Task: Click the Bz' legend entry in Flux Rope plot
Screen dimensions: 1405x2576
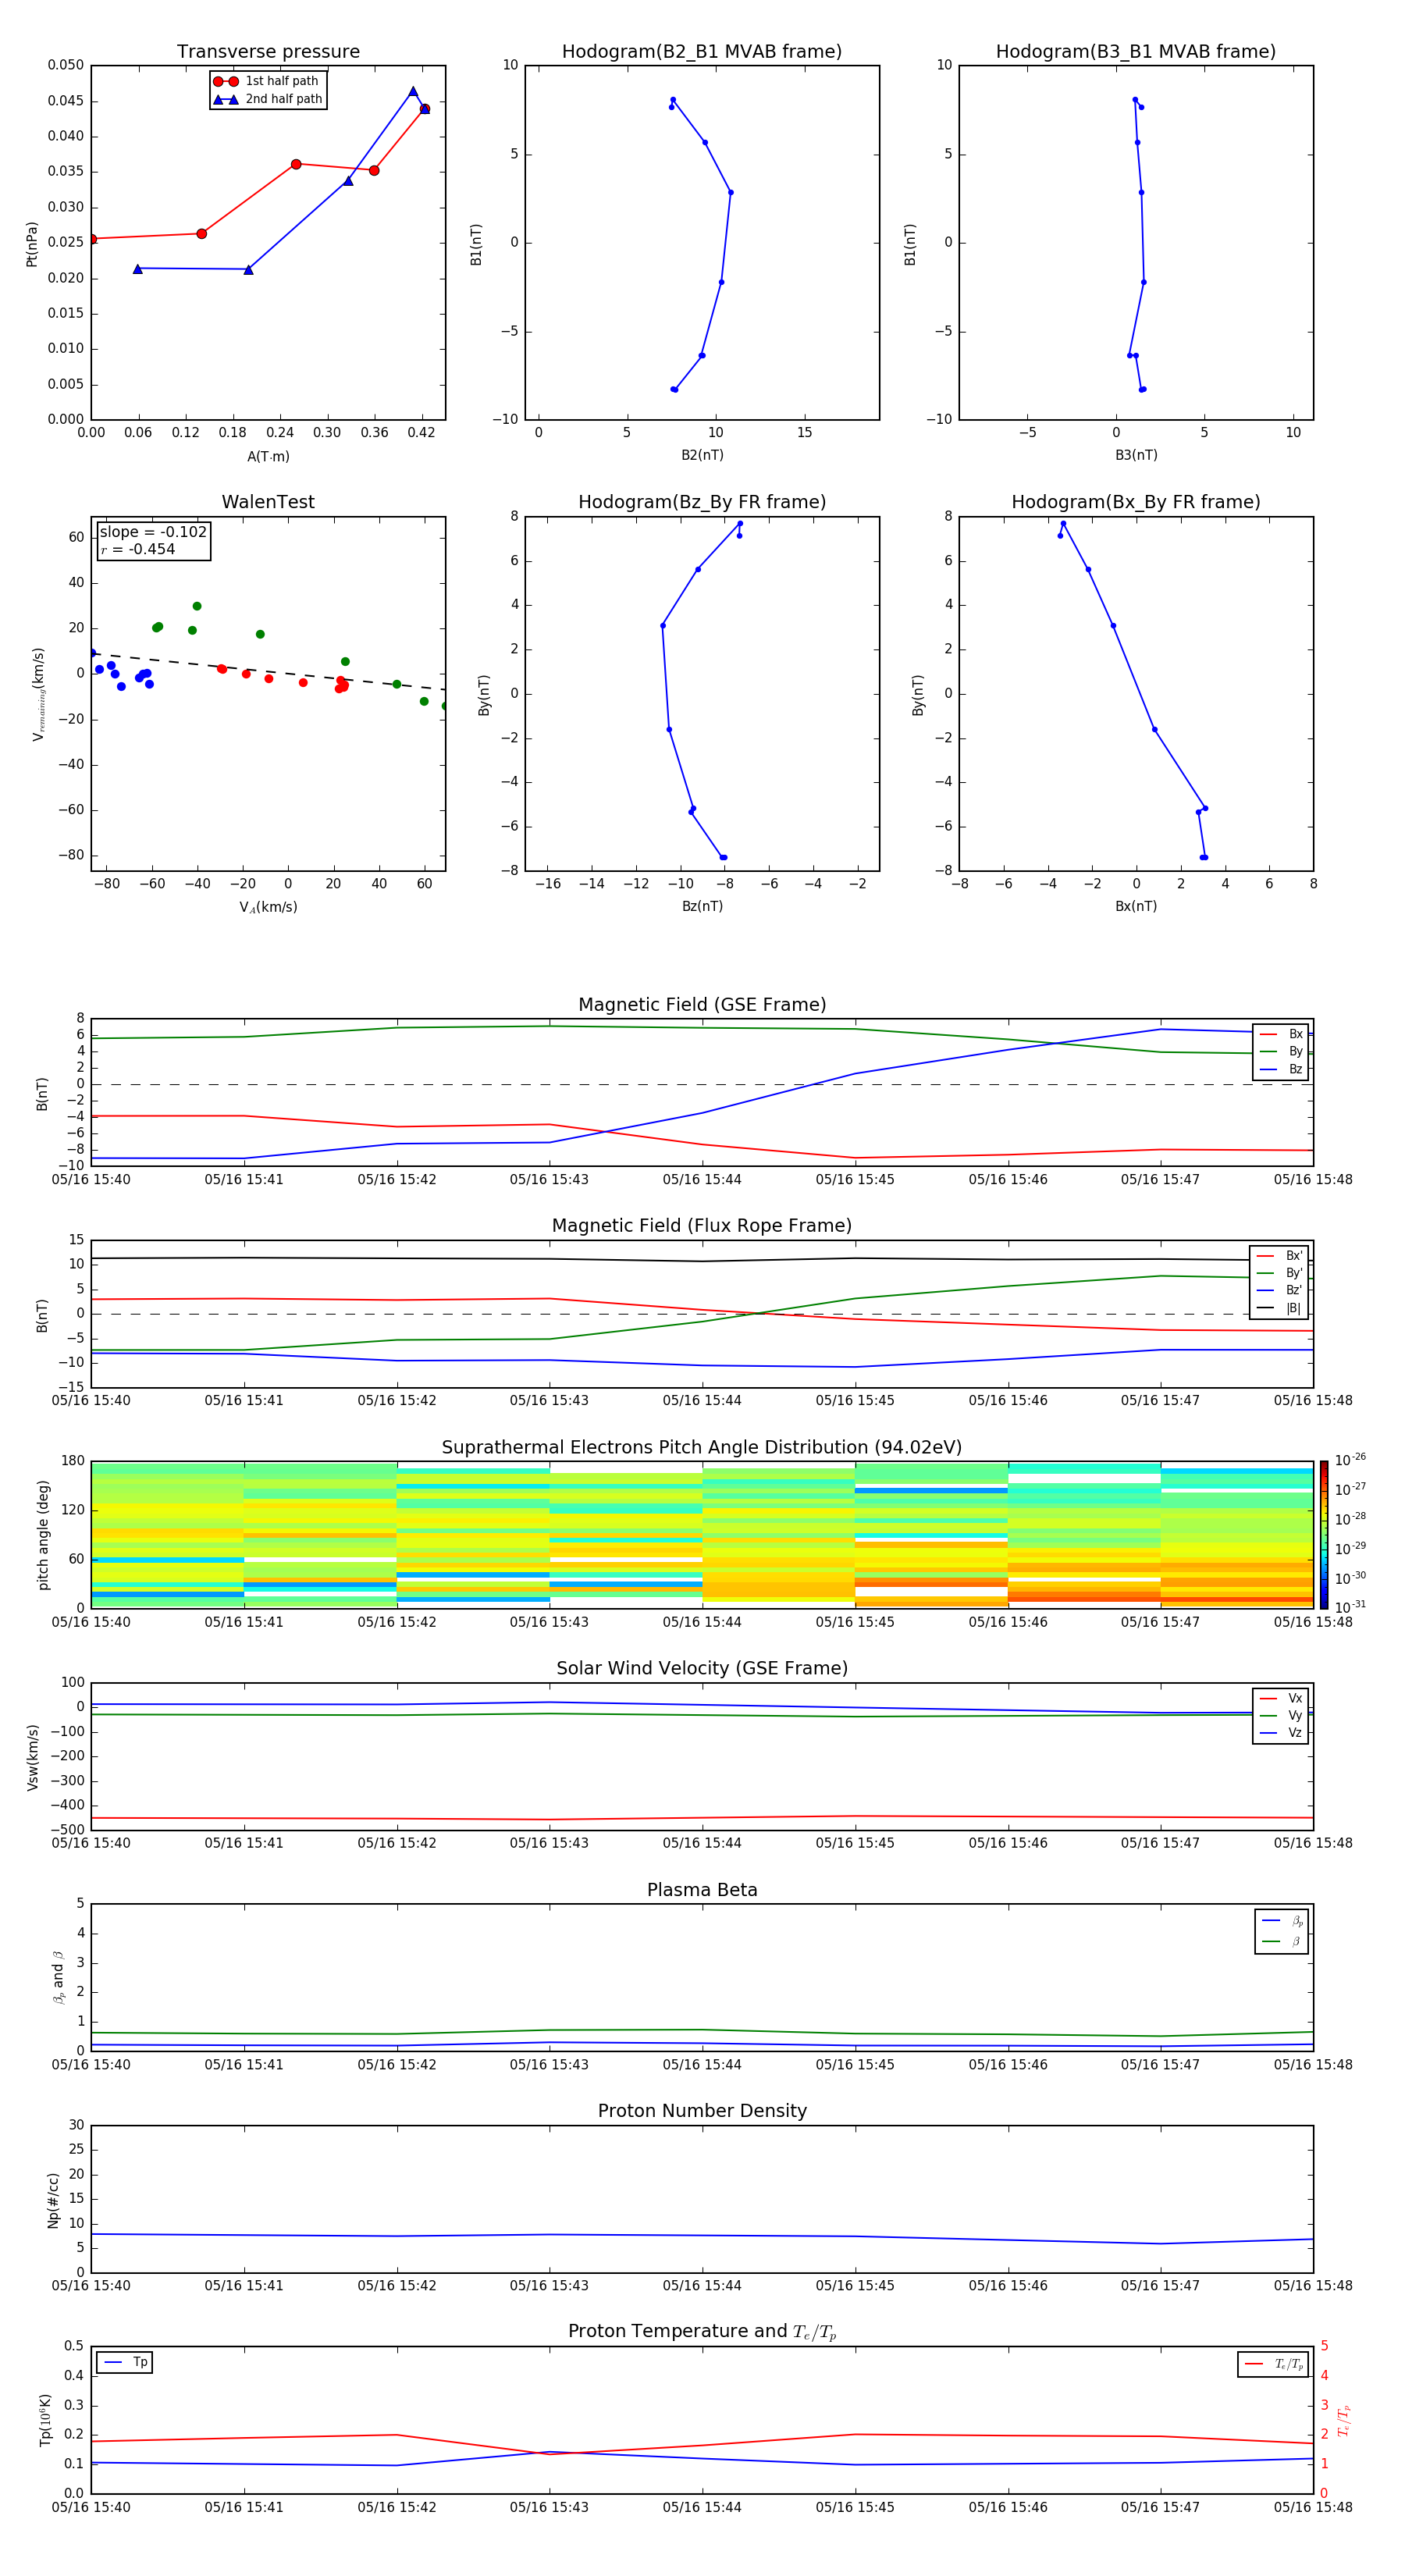Action: coord(1280,1291)
